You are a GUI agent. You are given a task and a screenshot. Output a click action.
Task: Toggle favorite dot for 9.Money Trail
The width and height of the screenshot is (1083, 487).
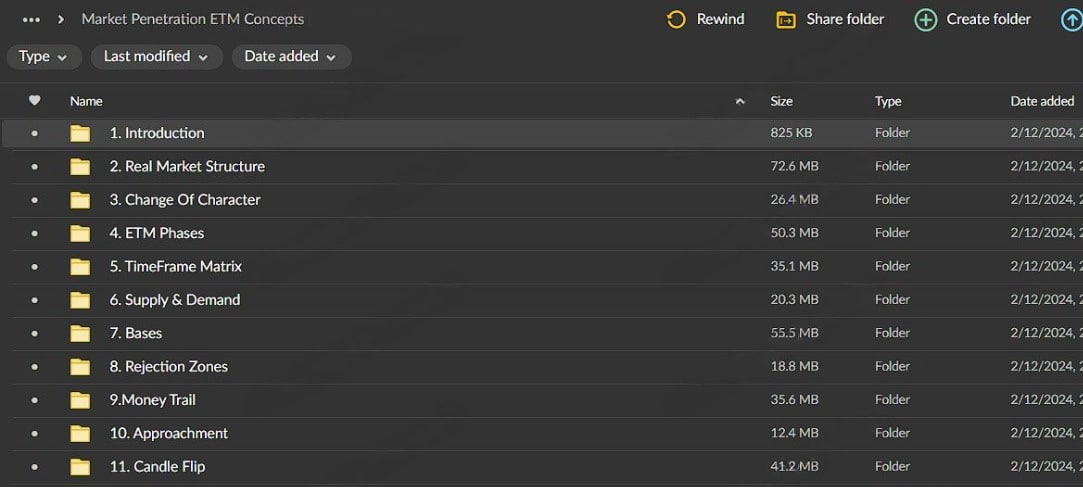[x=35, y=400]
